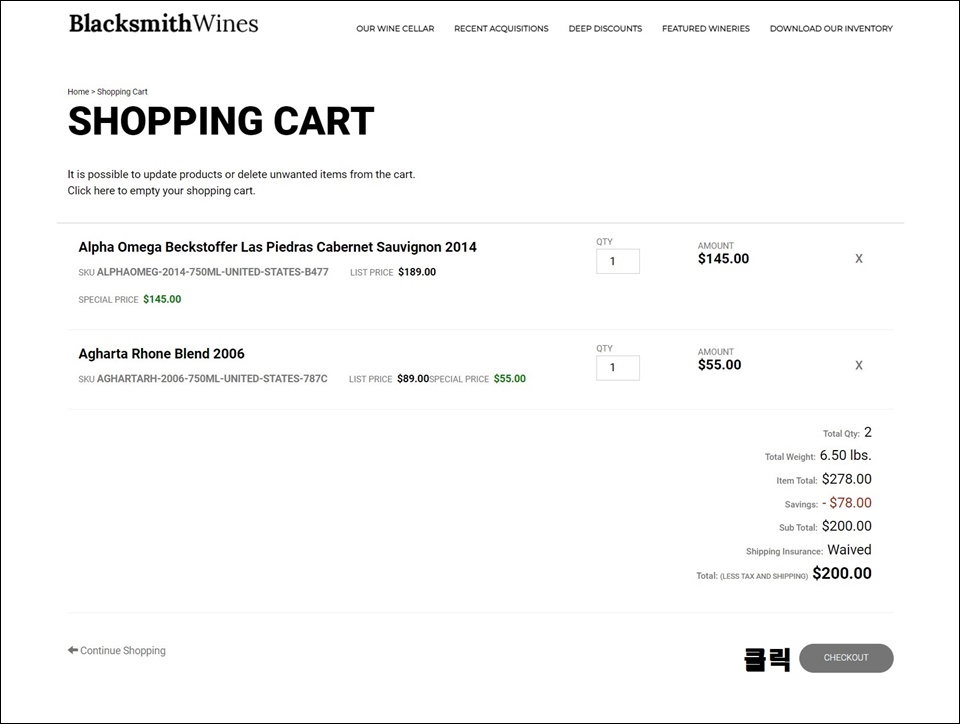The image size is (960, 724).
Task: Click the Blacksmith Wines logo
Action: click(163, 23)
